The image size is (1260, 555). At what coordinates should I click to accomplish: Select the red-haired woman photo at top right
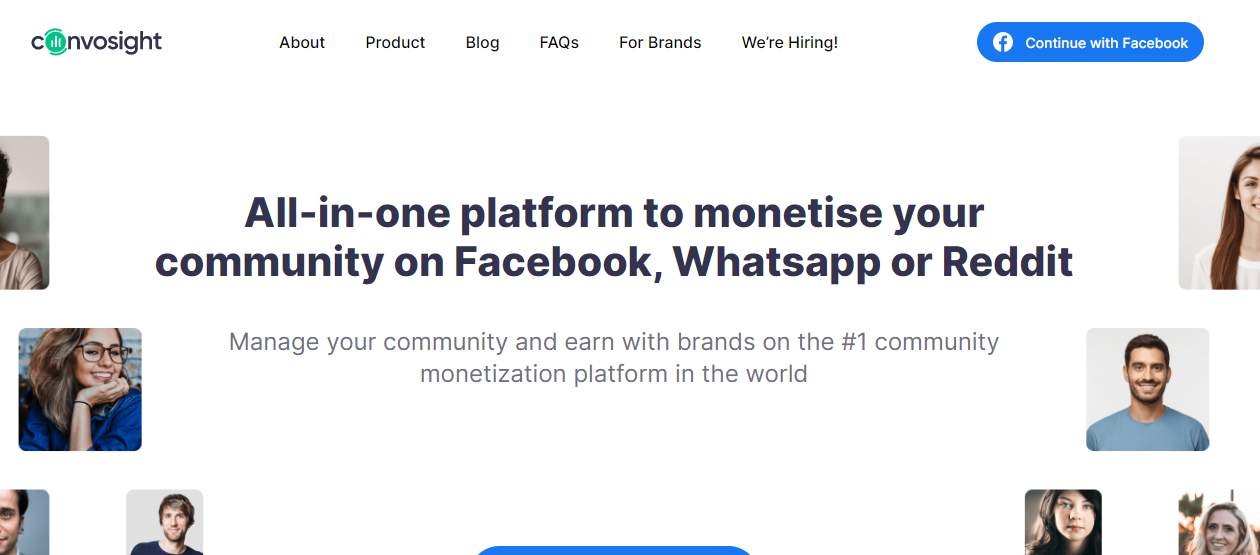click(1219, 213)
